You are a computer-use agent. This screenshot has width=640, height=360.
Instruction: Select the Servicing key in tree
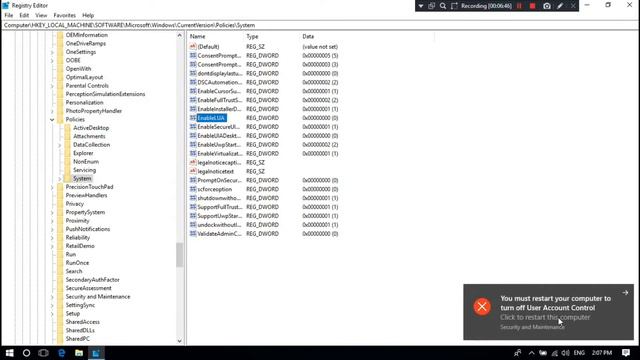84,170
